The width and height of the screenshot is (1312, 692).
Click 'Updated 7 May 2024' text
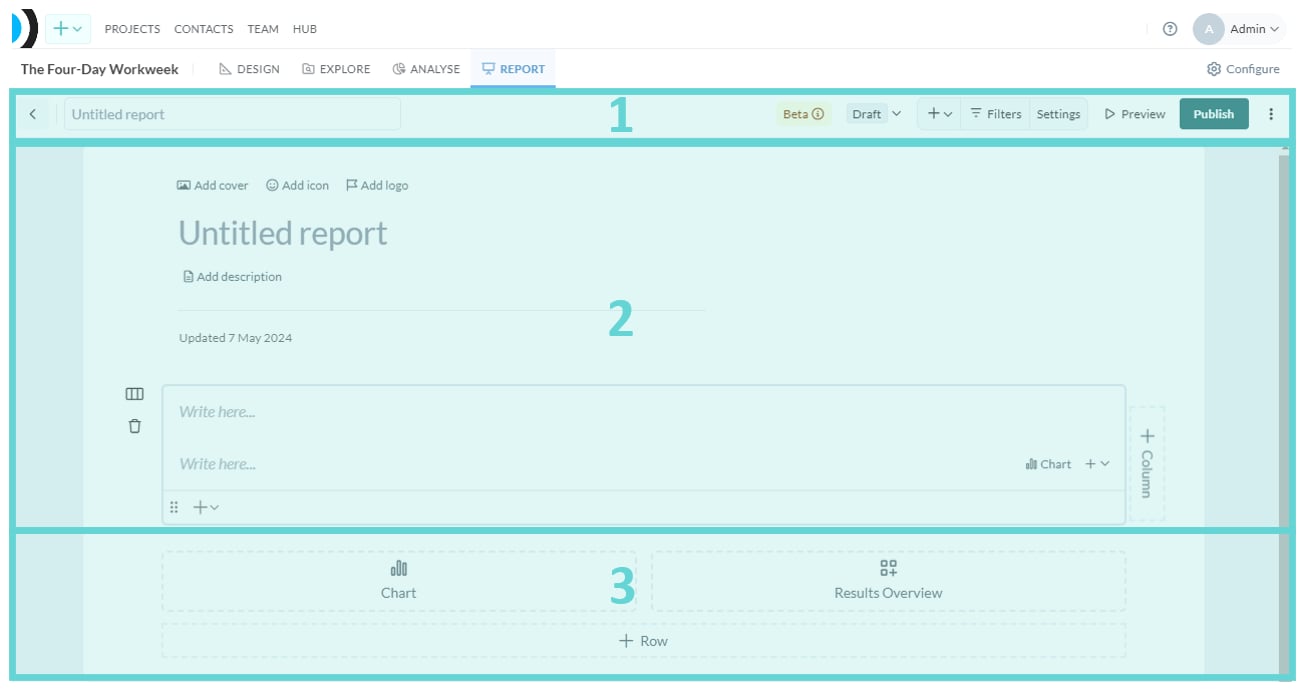pos(236,338)
